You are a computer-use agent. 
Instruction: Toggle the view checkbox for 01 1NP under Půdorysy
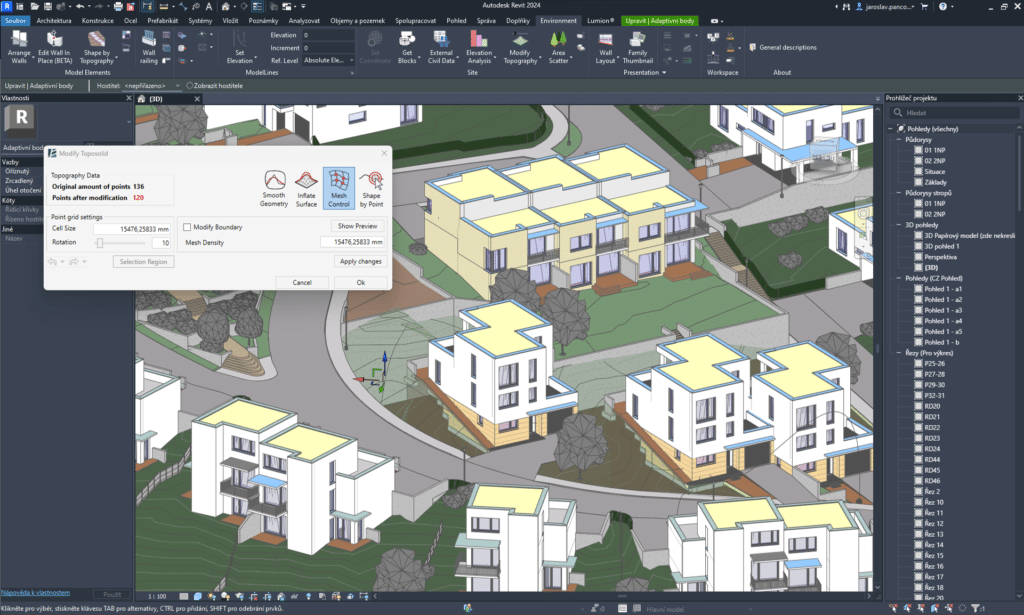pos(918,150)
